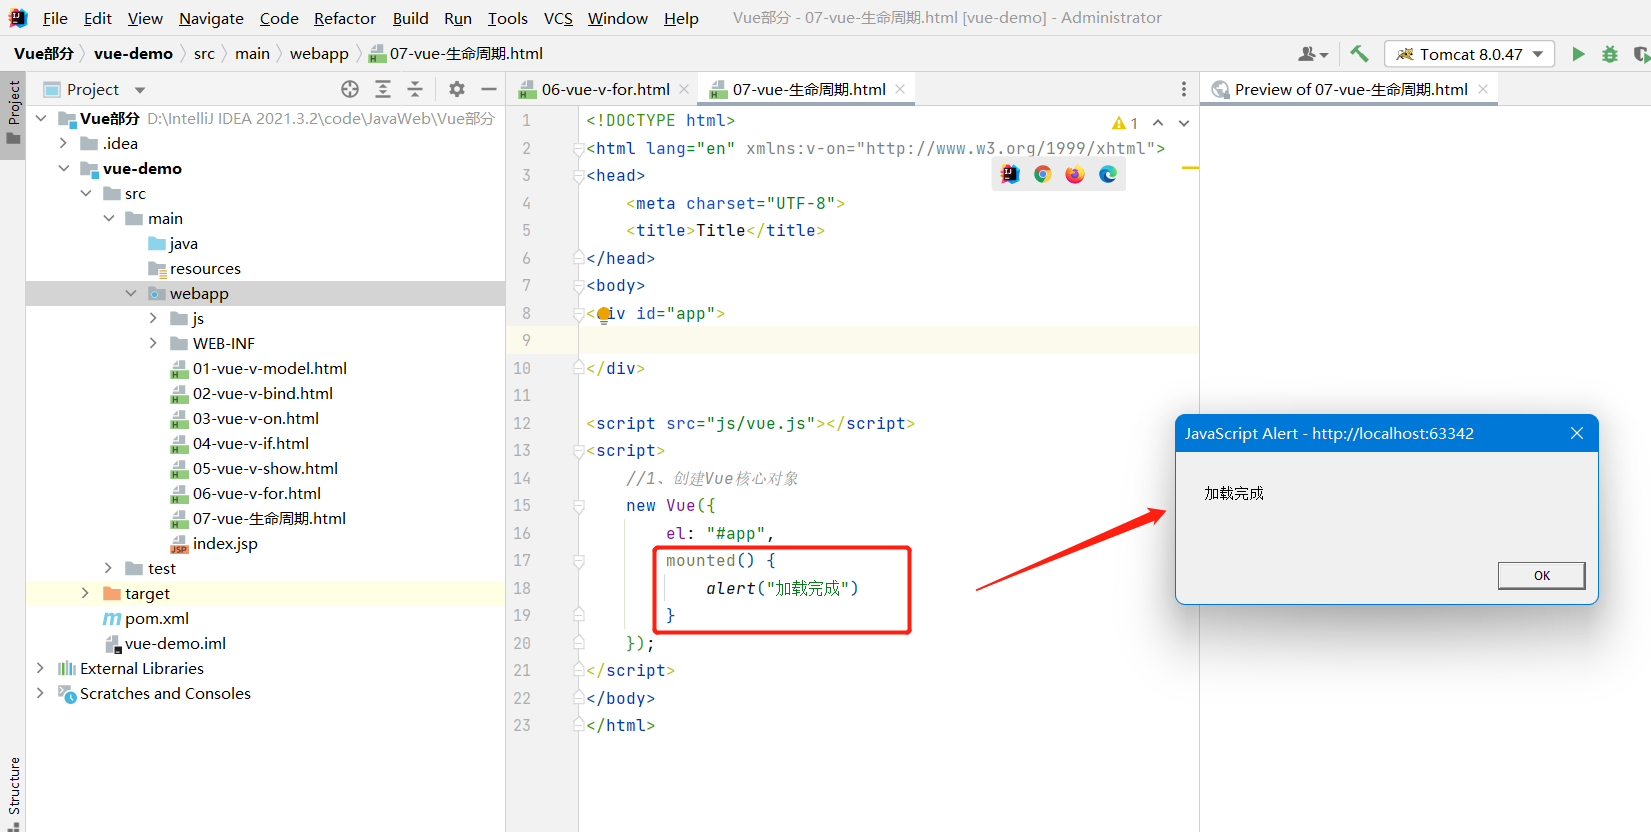Hide the Project panel with the minus icon
1651x832 pixels.
coord(489,89)
